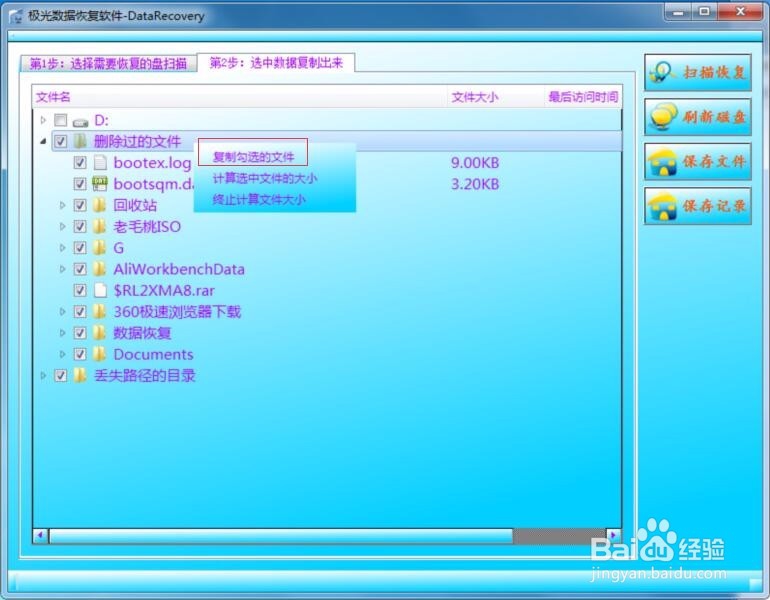Viewport: 770px width, 600px height.
Task: Click the horizontal scrollbar right arrow
Action: click(613, 536)
